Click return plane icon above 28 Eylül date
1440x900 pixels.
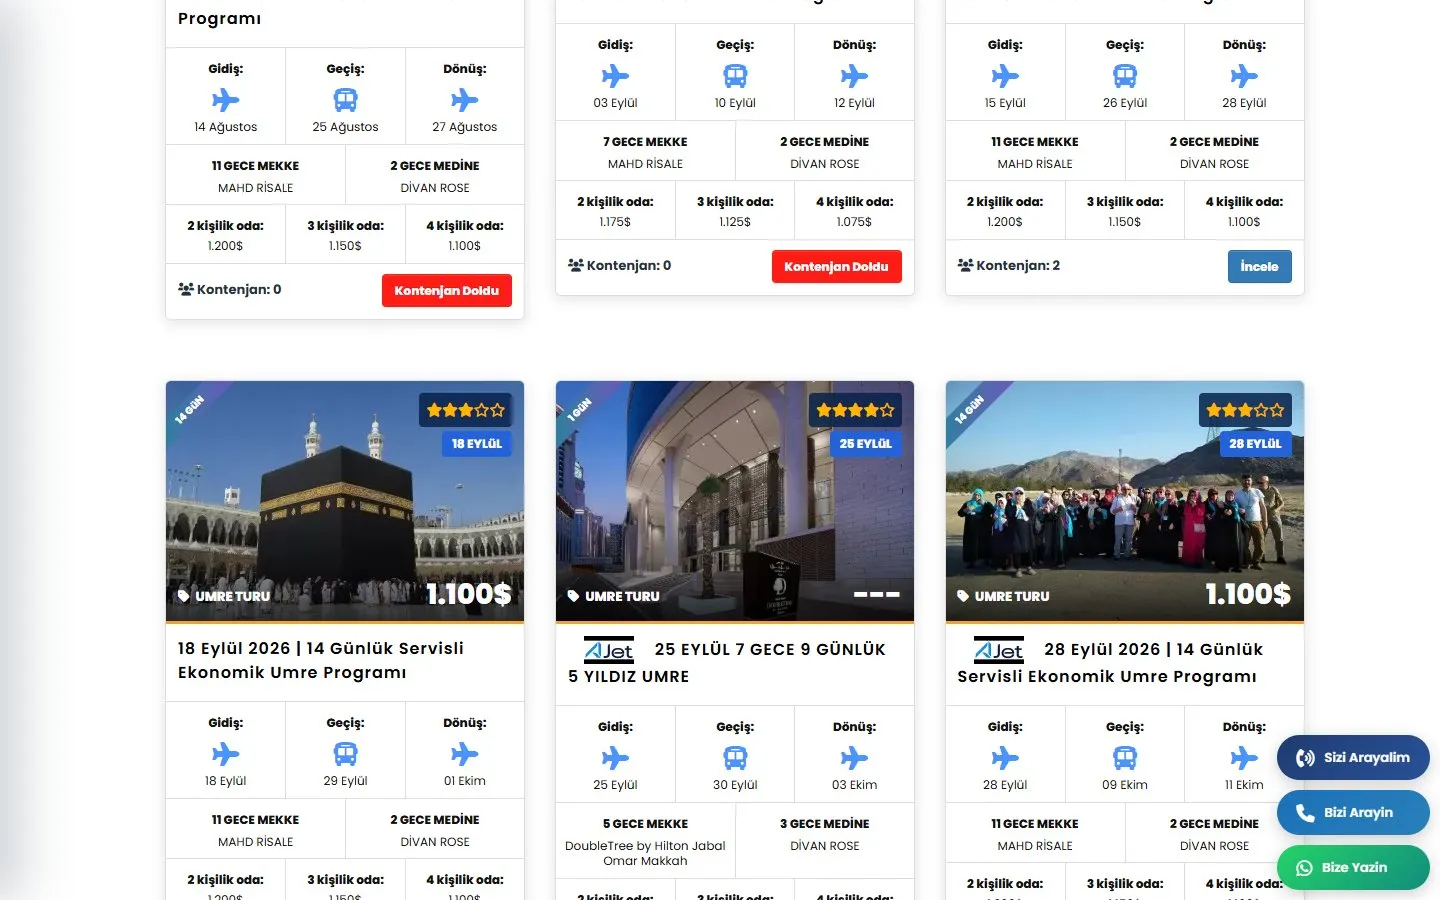(x=1244, y=76)
